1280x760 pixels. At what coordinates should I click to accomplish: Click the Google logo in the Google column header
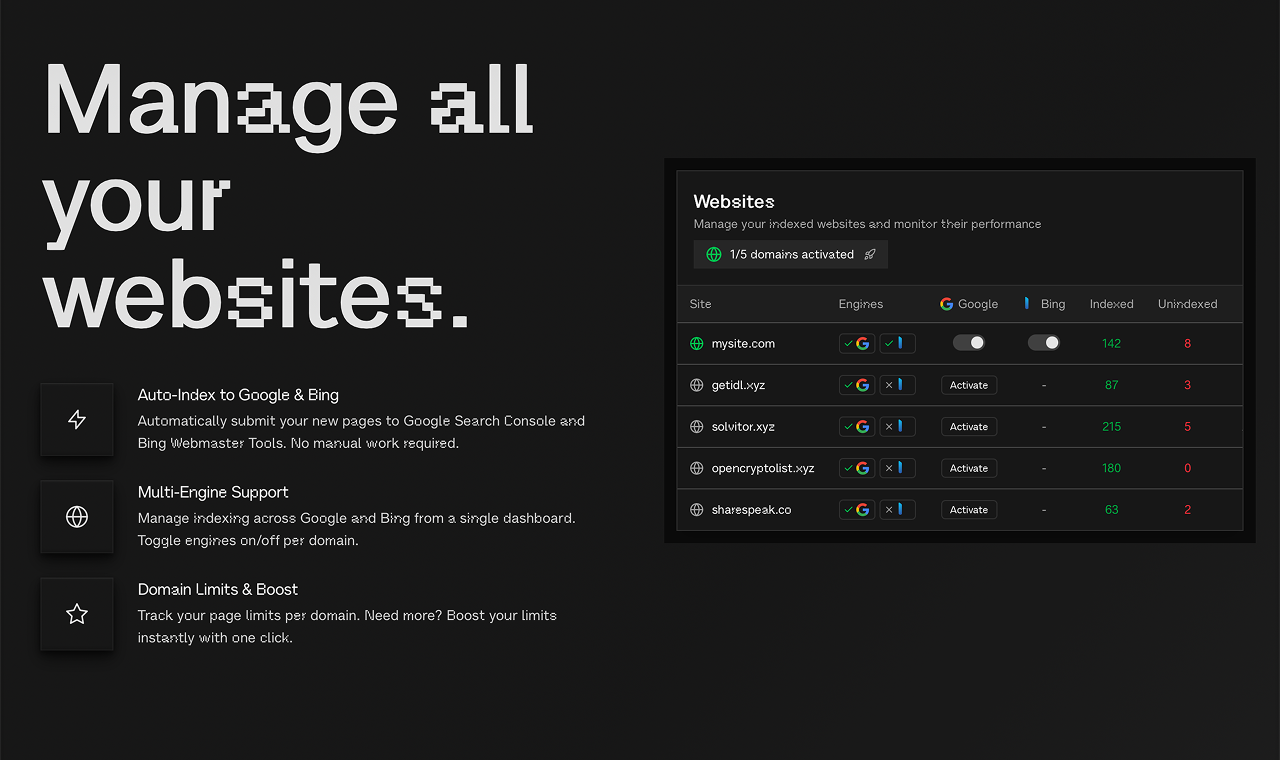[x=945, y=303]
